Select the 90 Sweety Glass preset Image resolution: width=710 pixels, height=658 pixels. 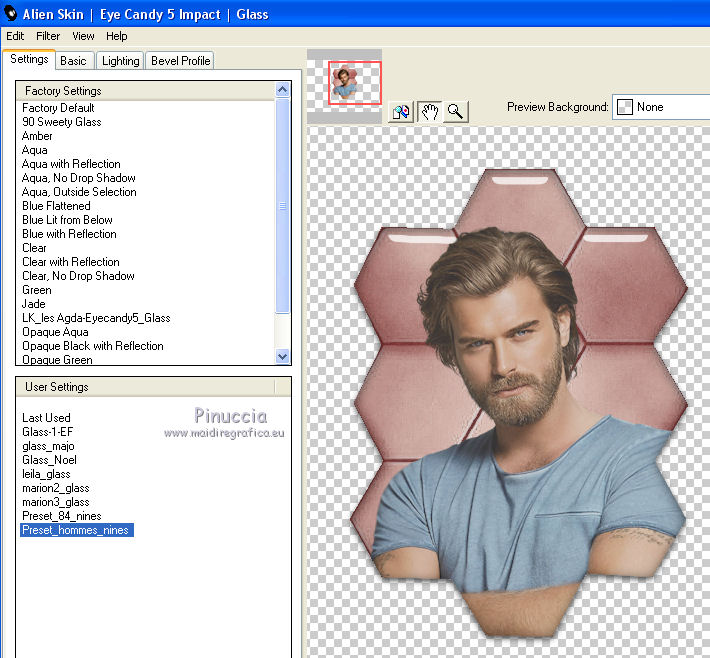pyautogui.click(x=62, y=122)
